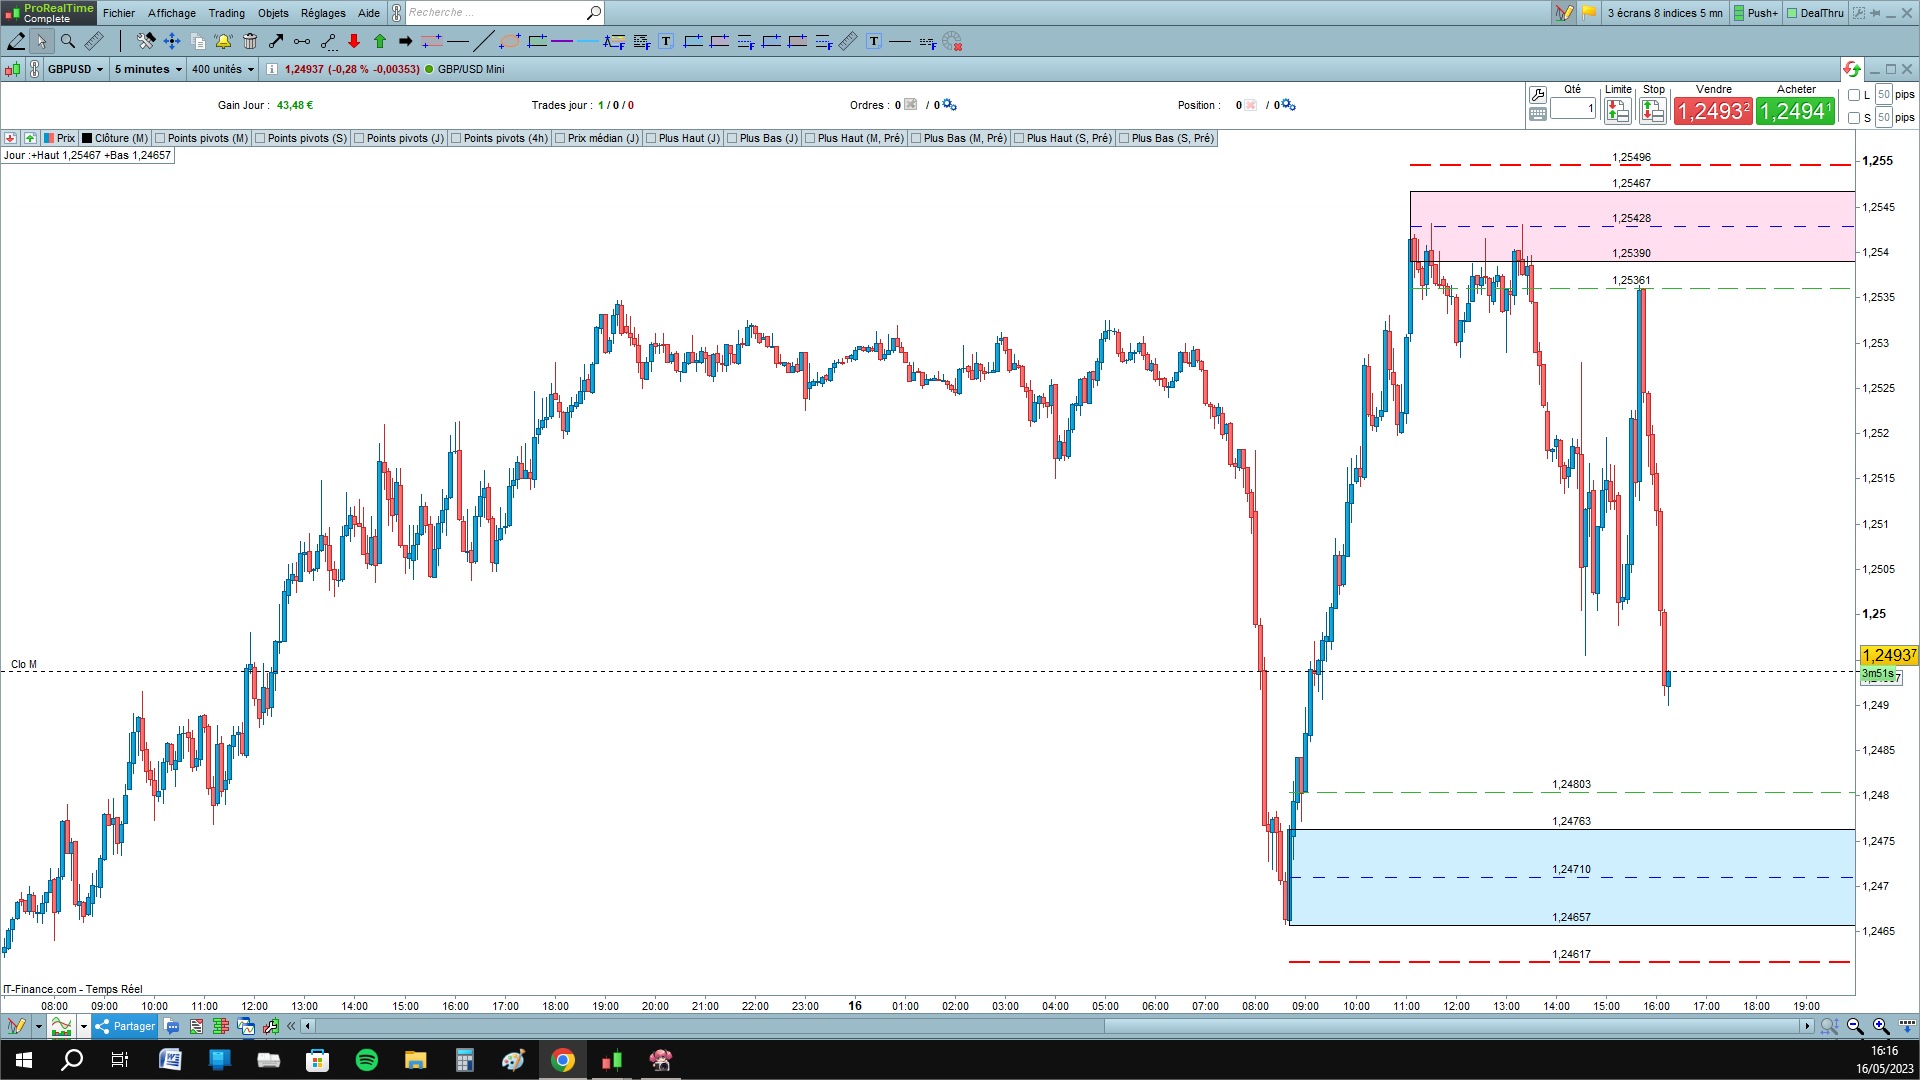Select the magnifier zoom tool
Image resolution: width=1920 pixels, height=1080 pixels.
[68, 41]
